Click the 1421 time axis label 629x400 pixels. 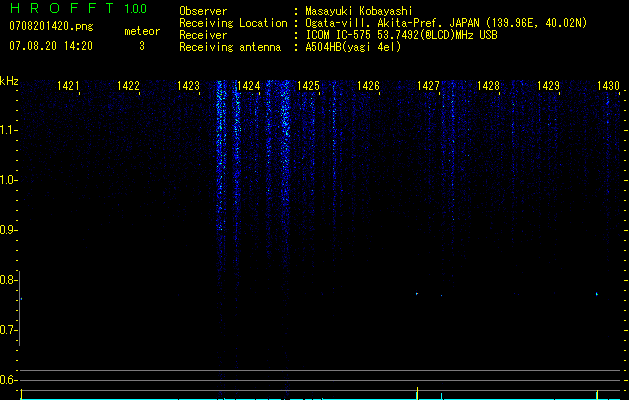(68, 86)
